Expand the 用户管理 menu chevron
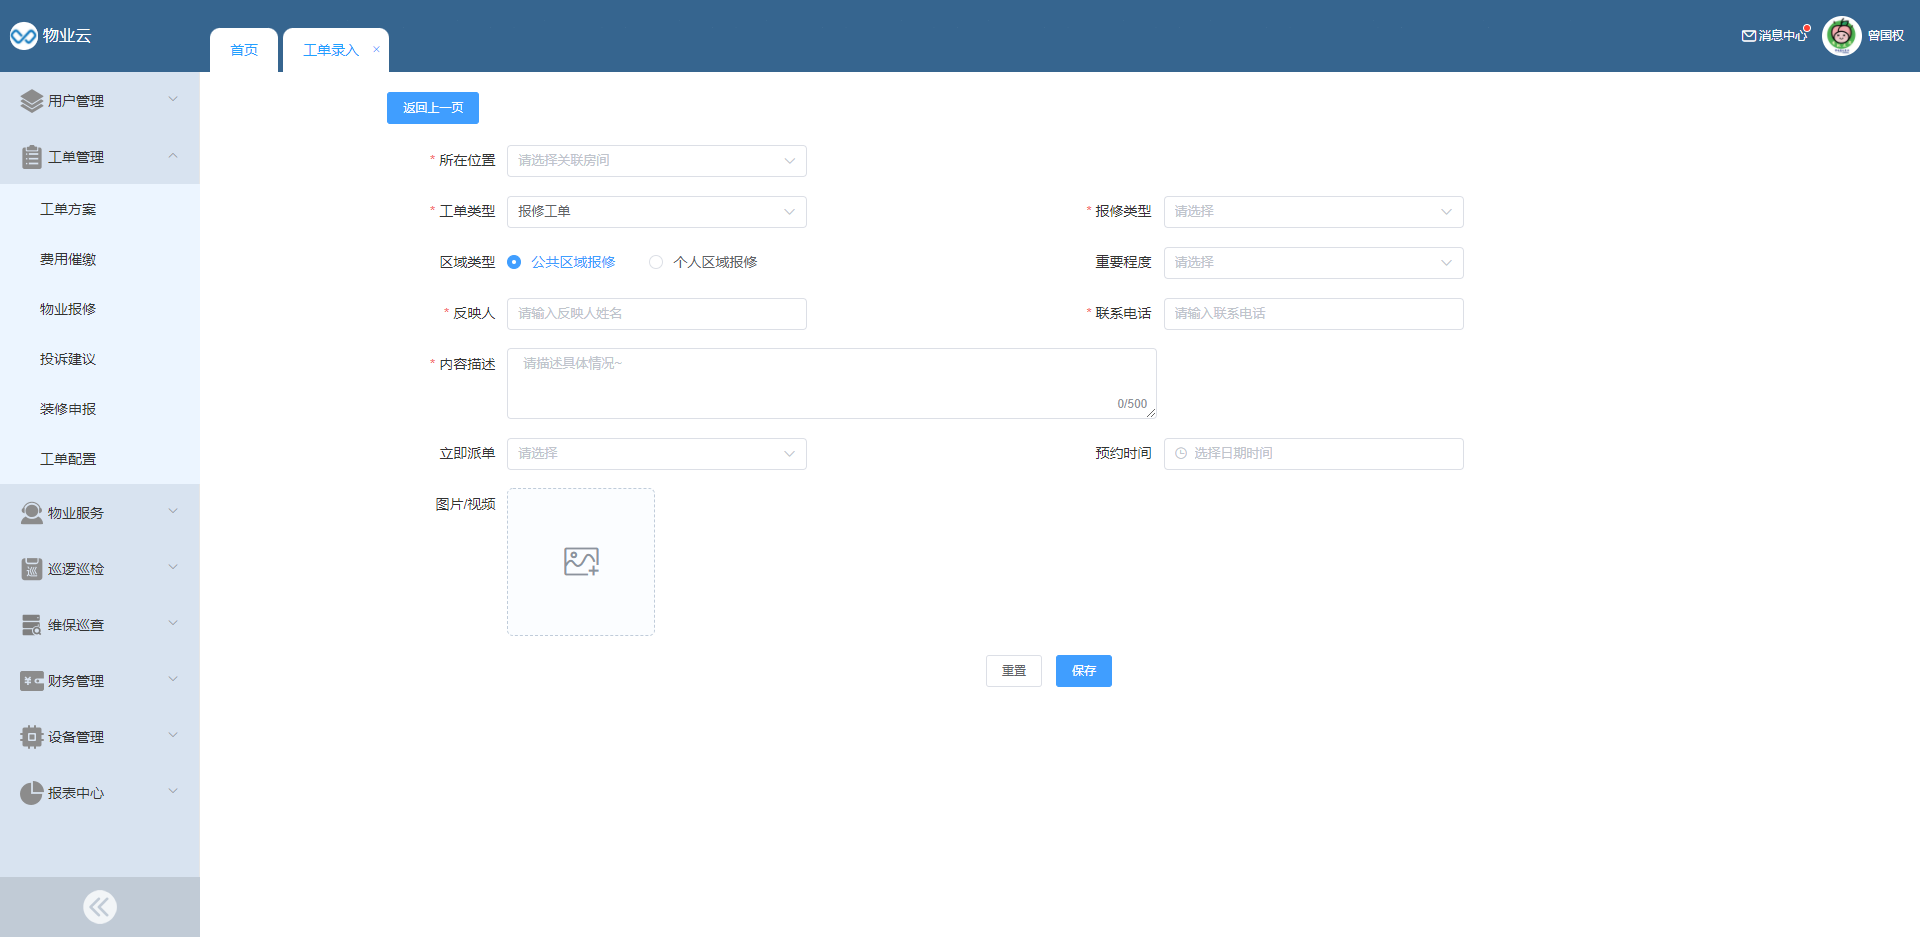1920x937 pixels. click(x=173, y=99)
